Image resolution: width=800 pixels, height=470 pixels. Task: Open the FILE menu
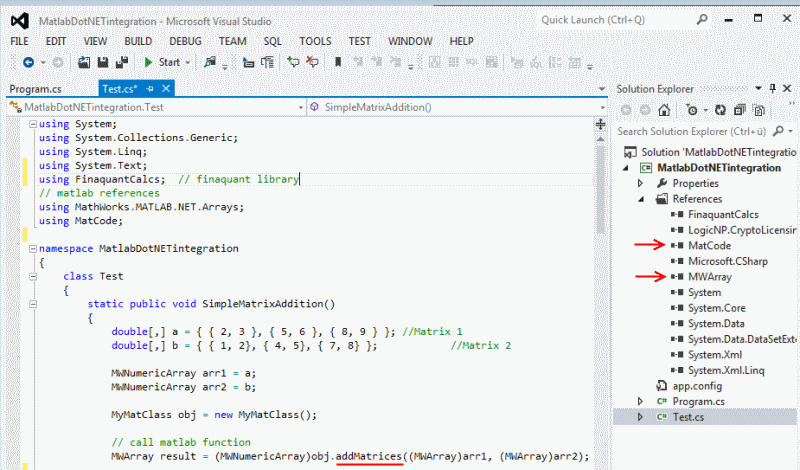(19, 41)
